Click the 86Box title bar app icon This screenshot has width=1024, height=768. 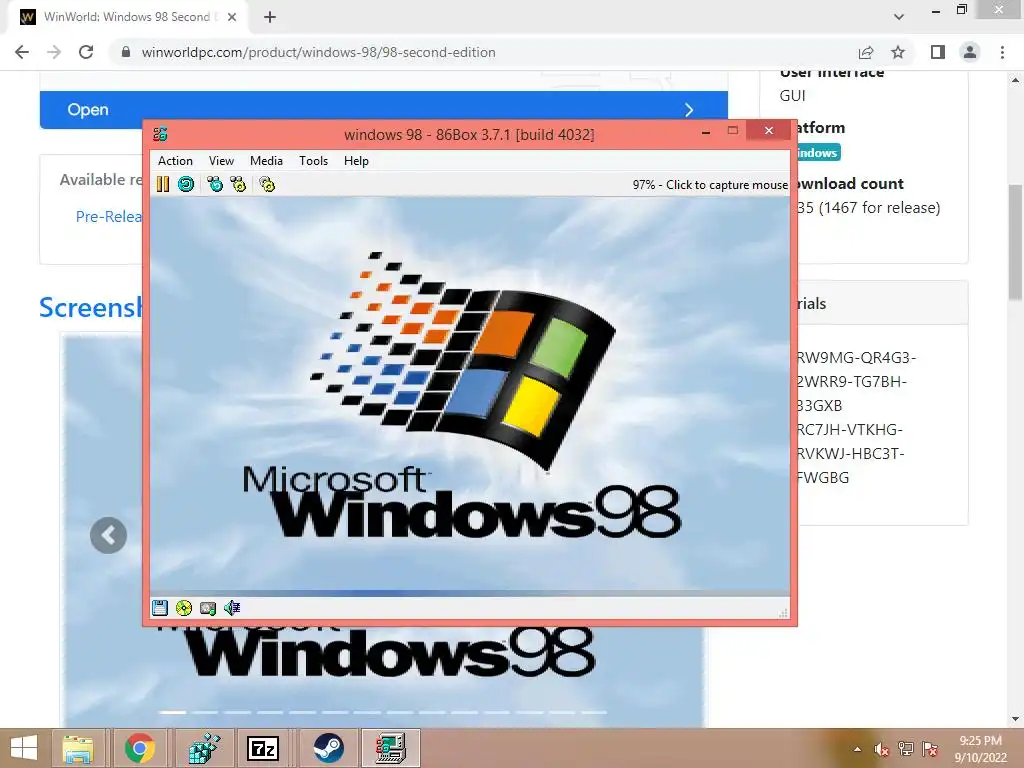(160, 135)
